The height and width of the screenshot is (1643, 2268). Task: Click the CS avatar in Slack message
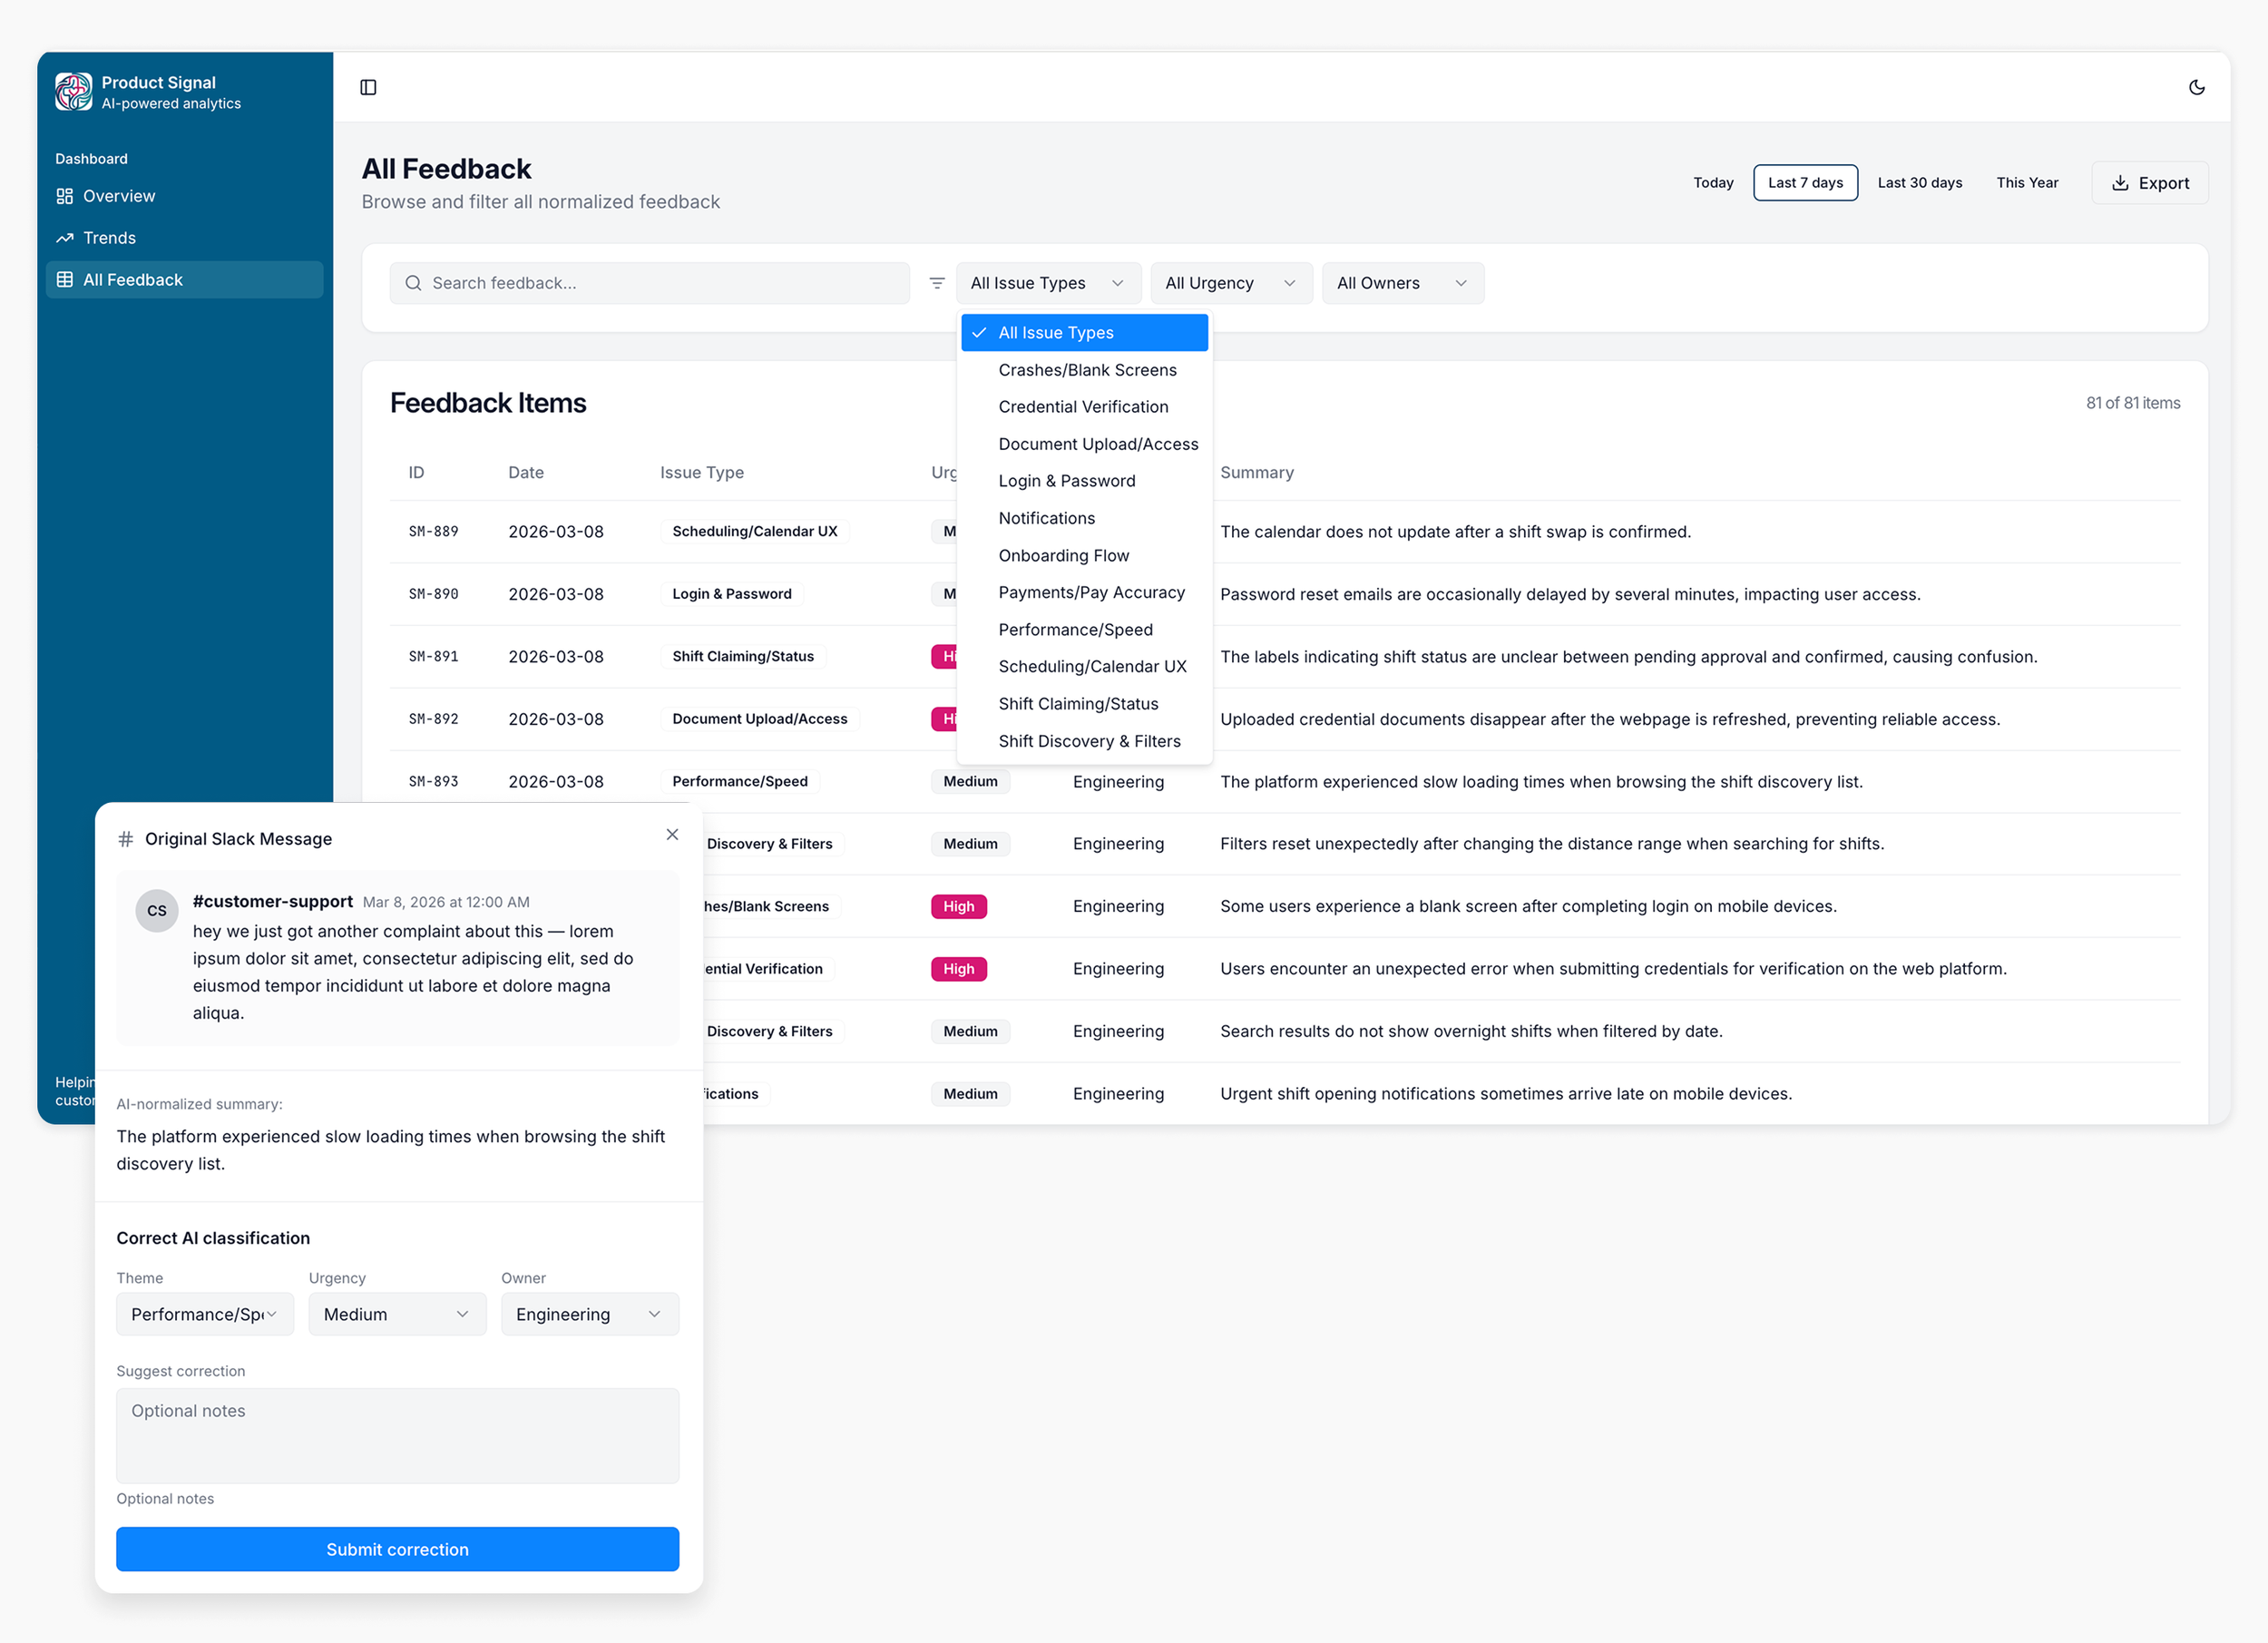click(x=157, y=911)
